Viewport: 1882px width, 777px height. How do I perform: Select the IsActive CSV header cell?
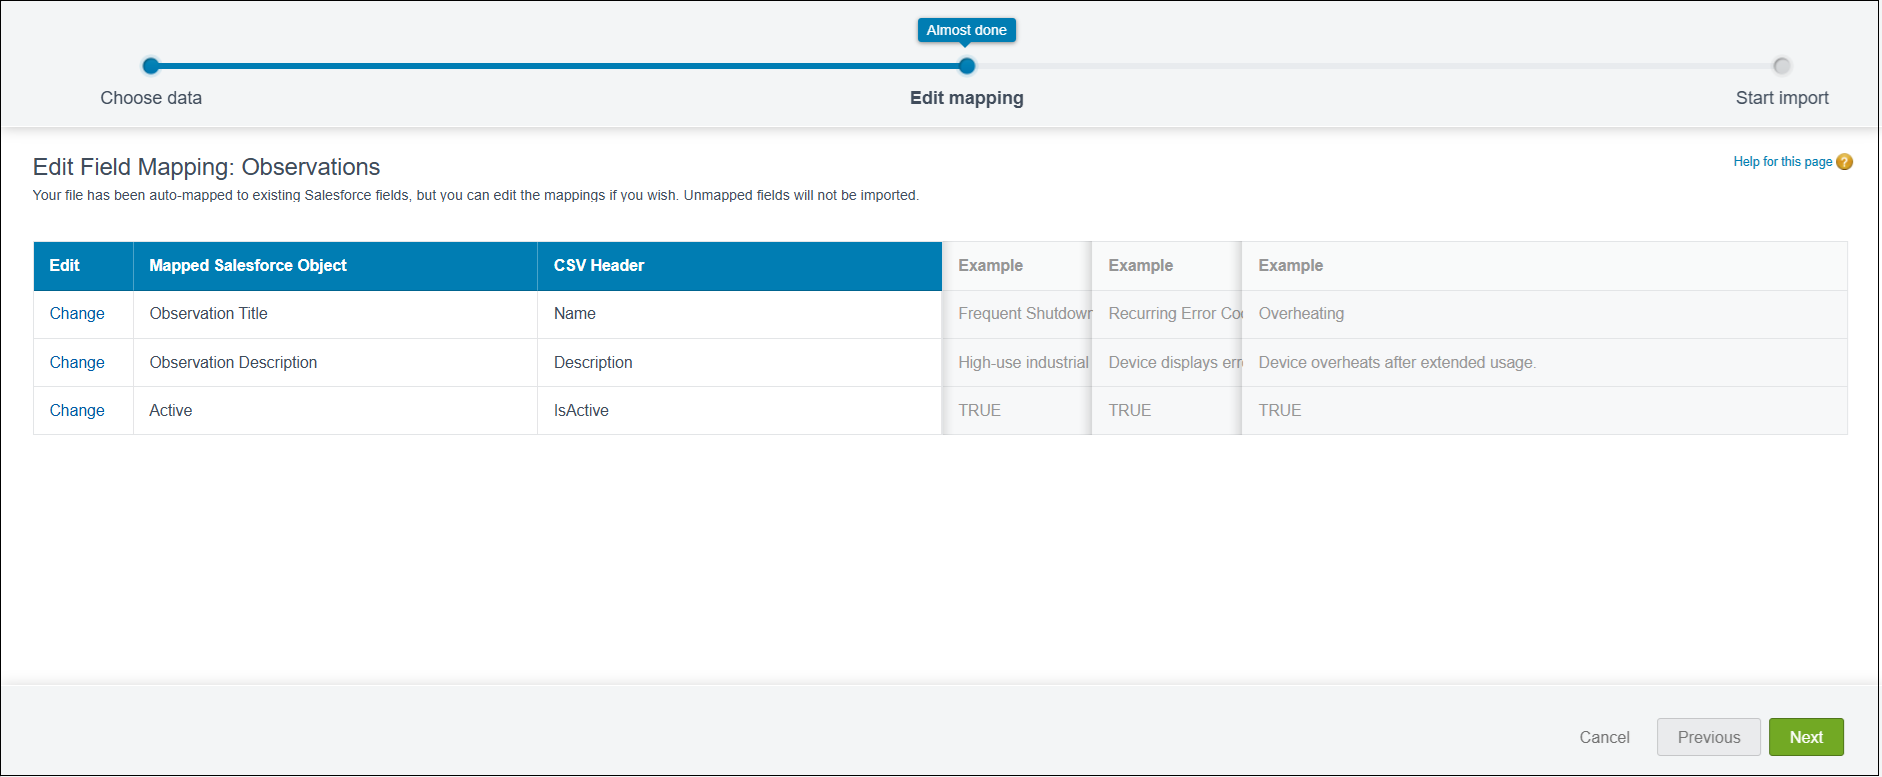tap(740, 411)
